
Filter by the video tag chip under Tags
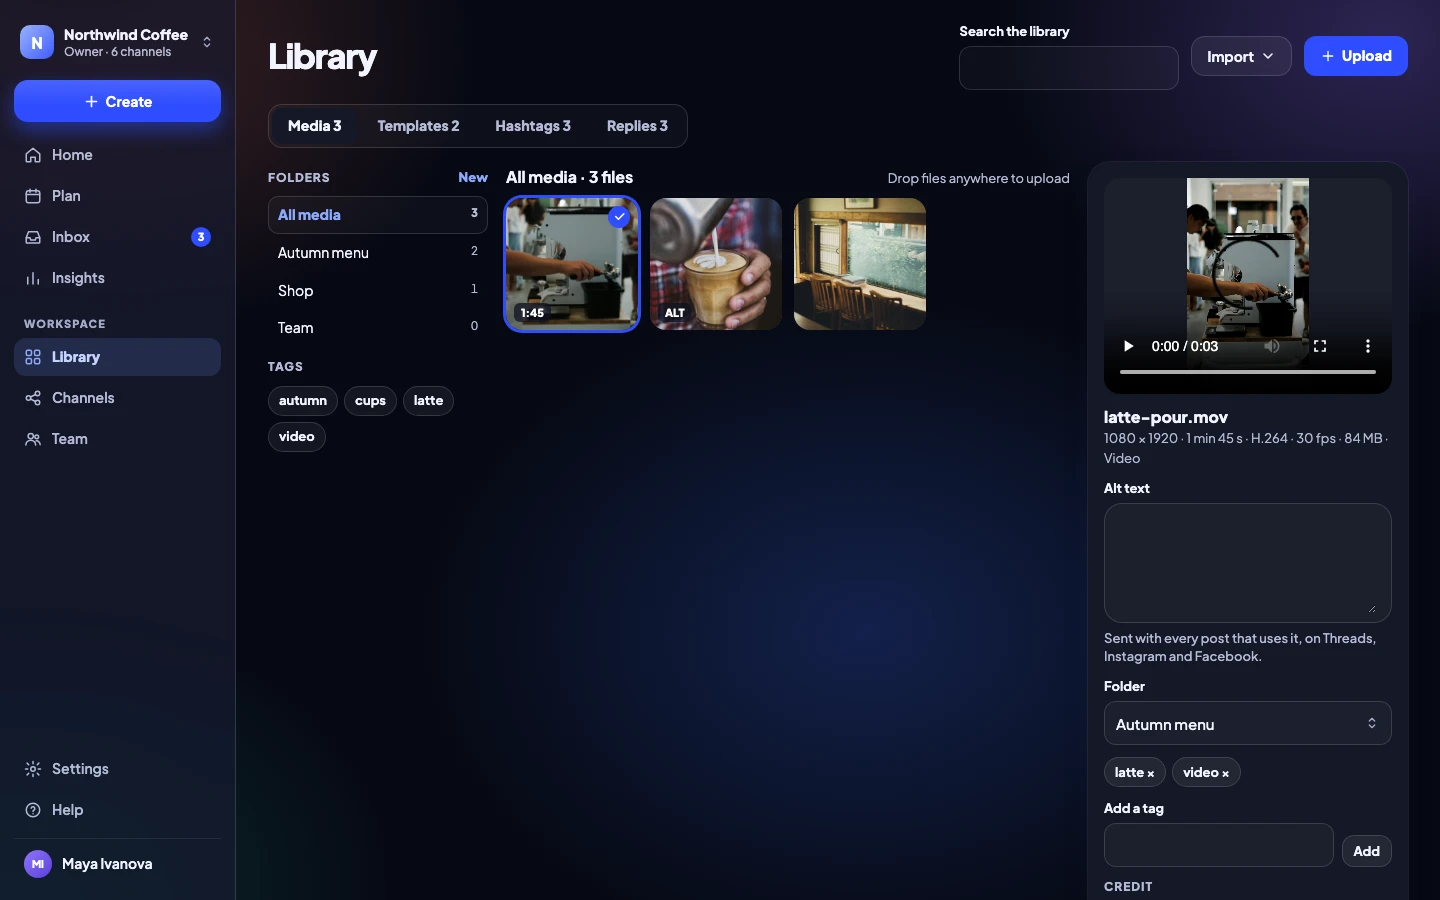tap(297, 437)
